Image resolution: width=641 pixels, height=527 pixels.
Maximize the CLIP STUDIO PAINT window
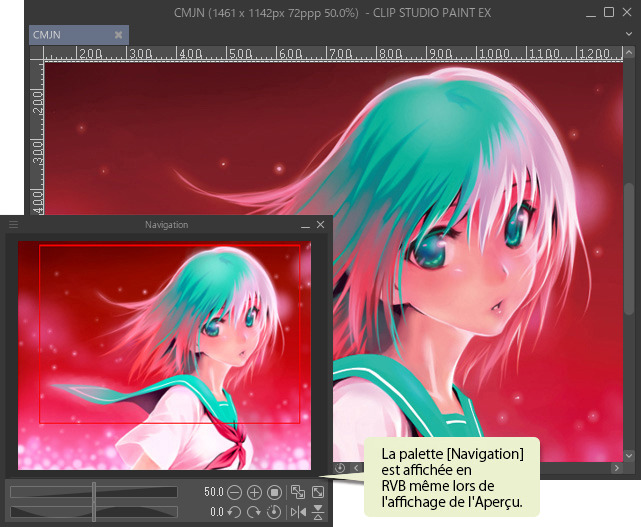coord(609,12)
